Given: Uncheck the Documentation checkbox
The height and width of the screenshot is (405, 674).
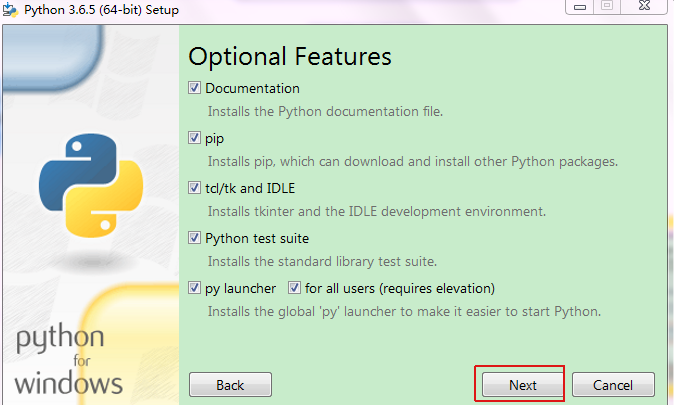Looking at the screenshot, I should tap(194, 88).
